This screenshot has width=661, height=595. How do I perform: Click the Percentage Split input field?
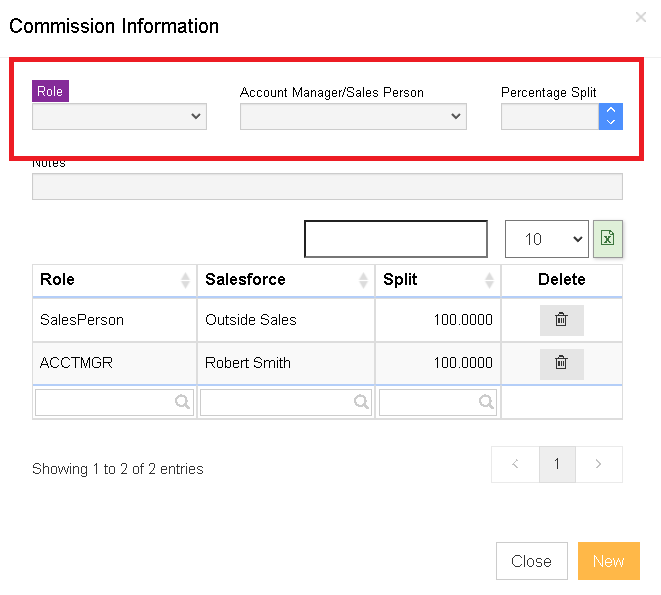tap(550, 116)
